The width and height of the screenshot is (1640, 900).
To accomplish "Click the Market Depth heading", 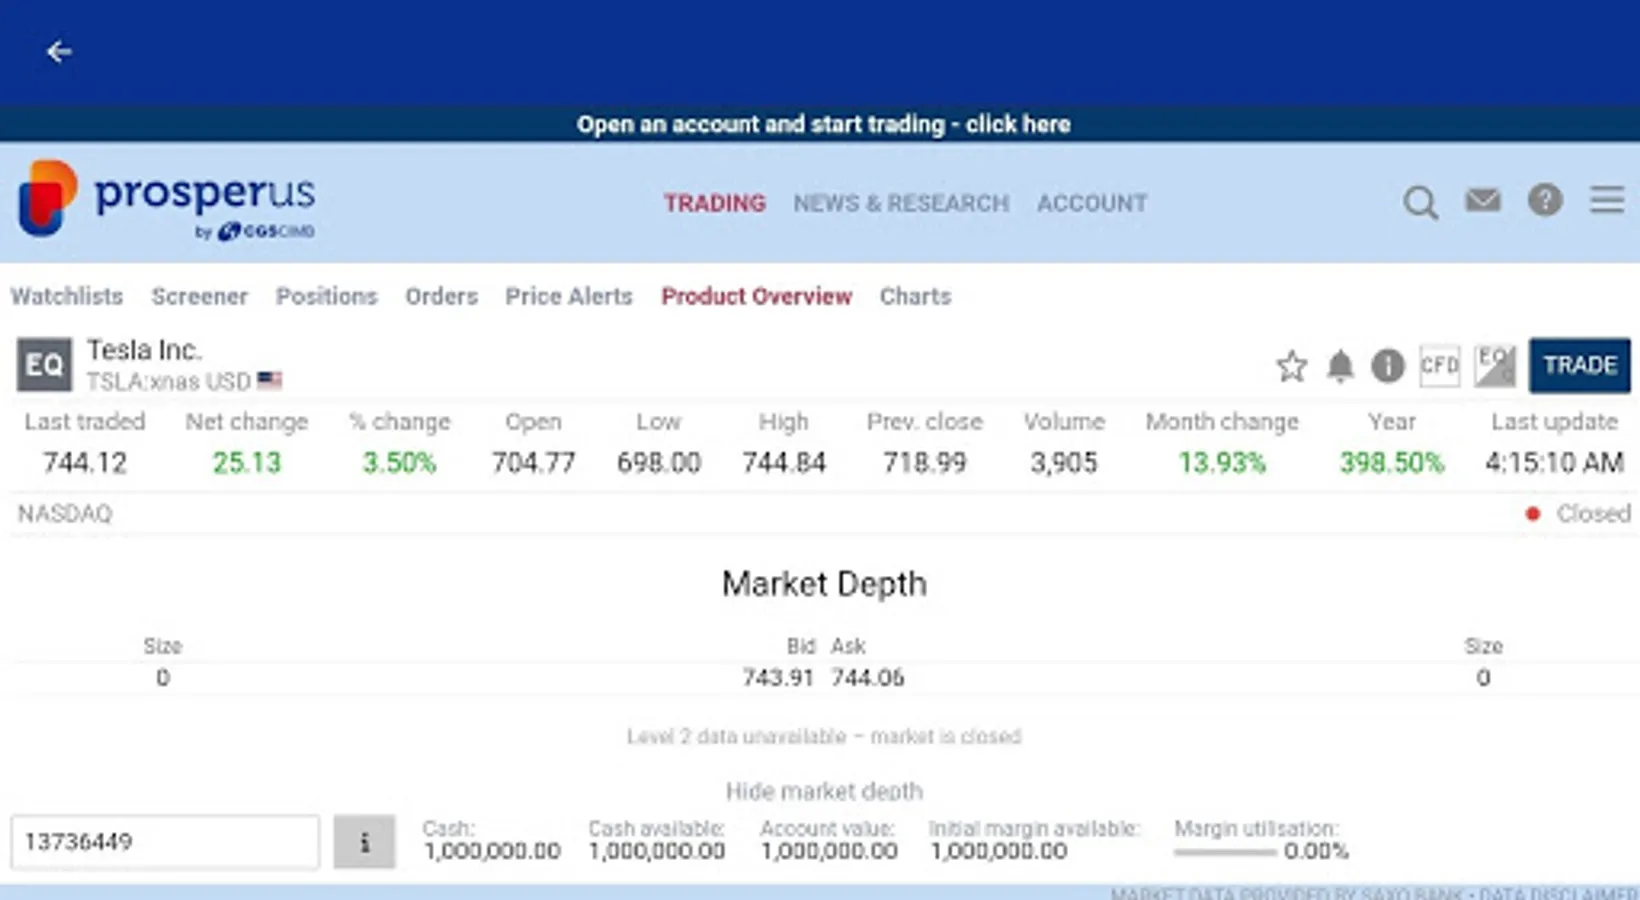I will (x=824, y=584).
